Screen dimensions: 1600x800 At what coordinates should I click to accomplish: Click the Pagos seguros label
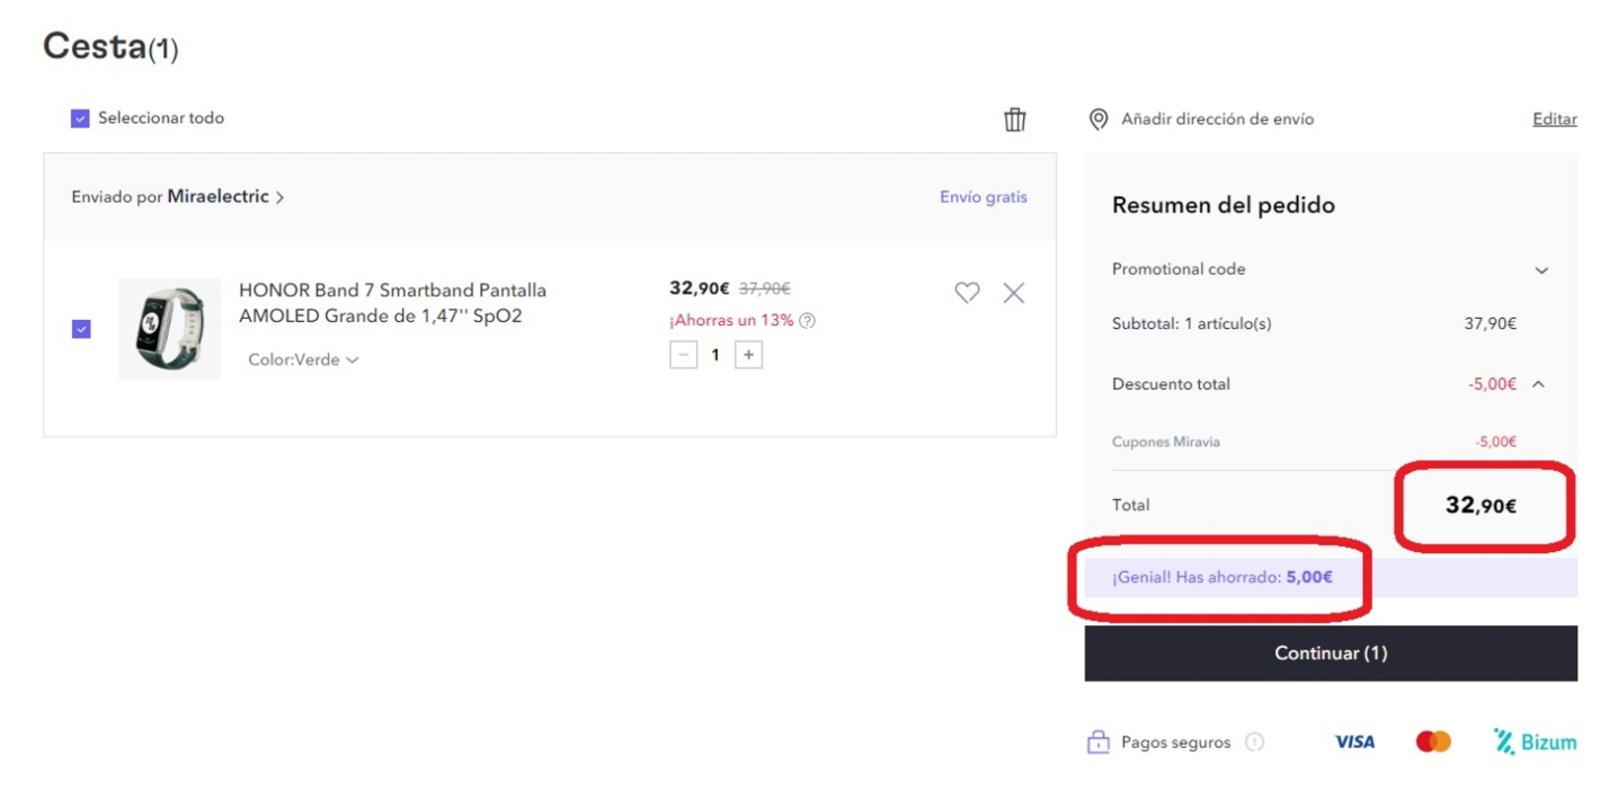click(1175, 742)
